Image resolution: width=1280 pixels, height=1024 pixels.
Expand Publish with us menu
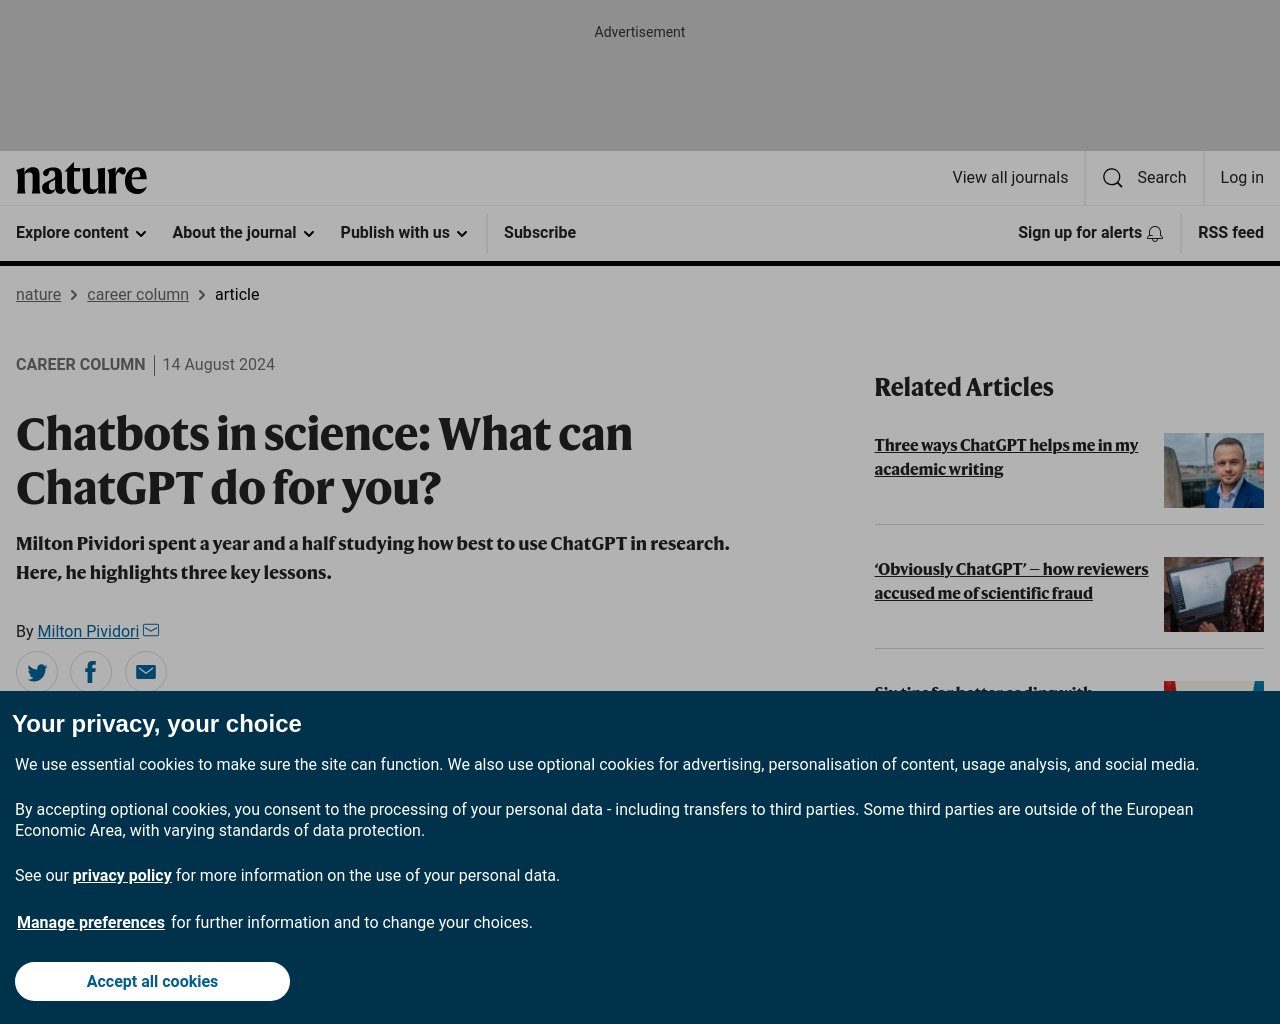pyautogui.click(x=404, y=233)
